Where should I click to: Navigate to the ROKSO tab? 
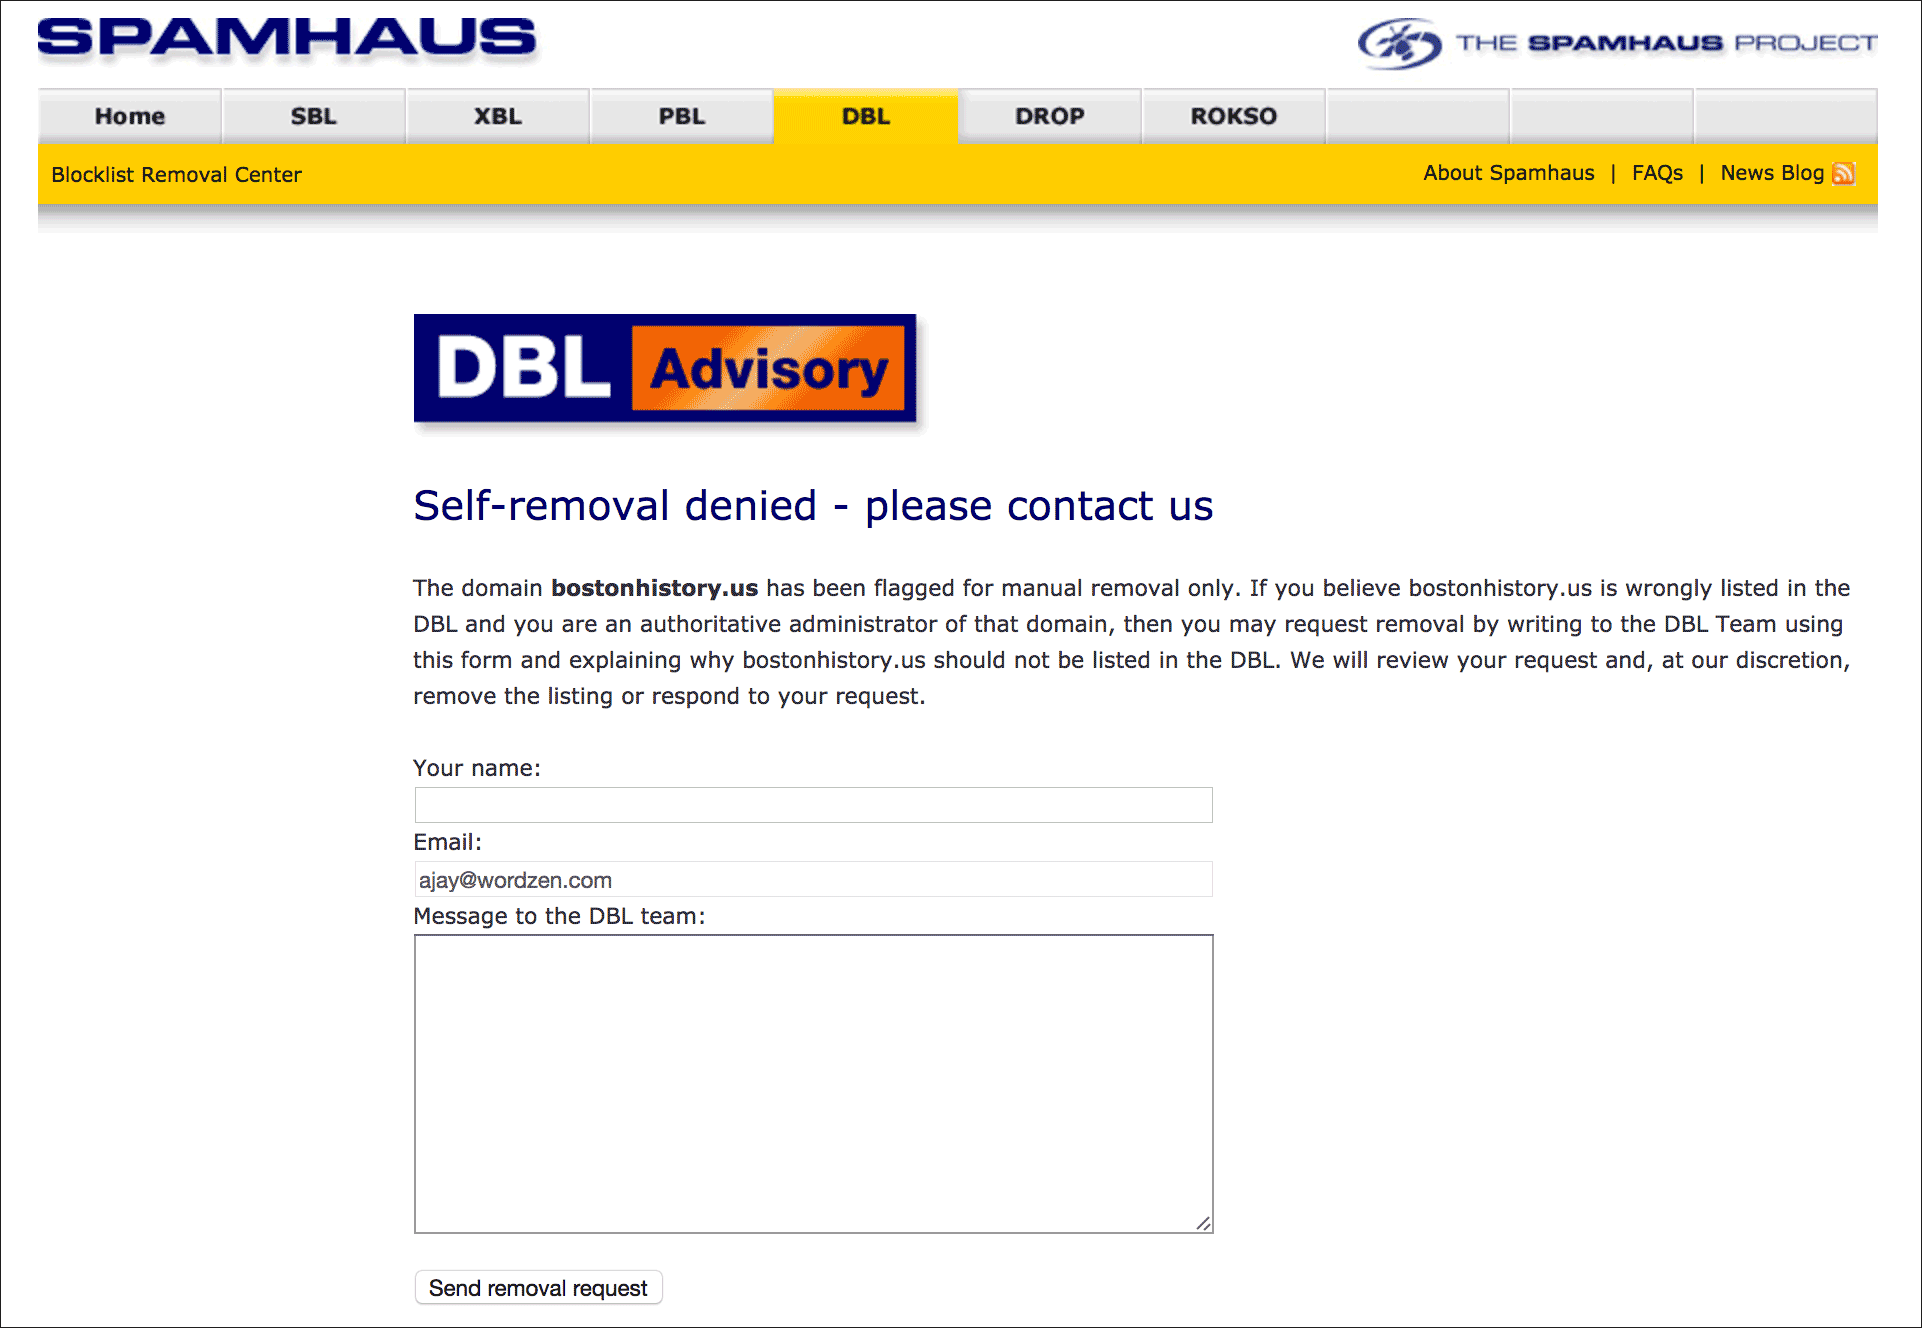click(1234, 116)
